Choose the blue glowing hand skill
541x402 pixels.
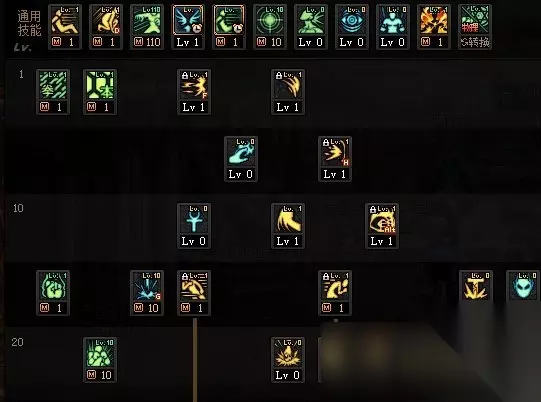[x=241, y=159]
